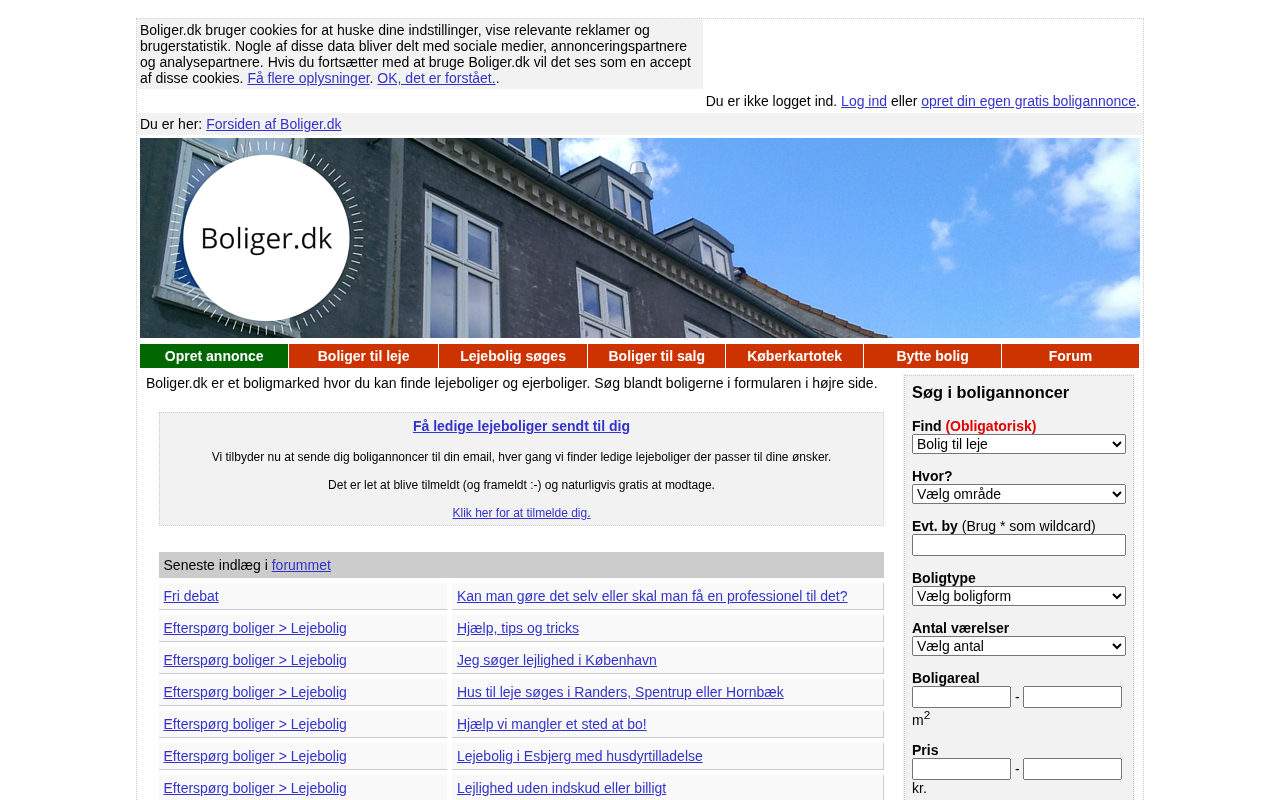The width and height of the screenshot is (1280, 800).
Task: Click the '(Obligatorisk)' red label
Action: pos(991,426)
